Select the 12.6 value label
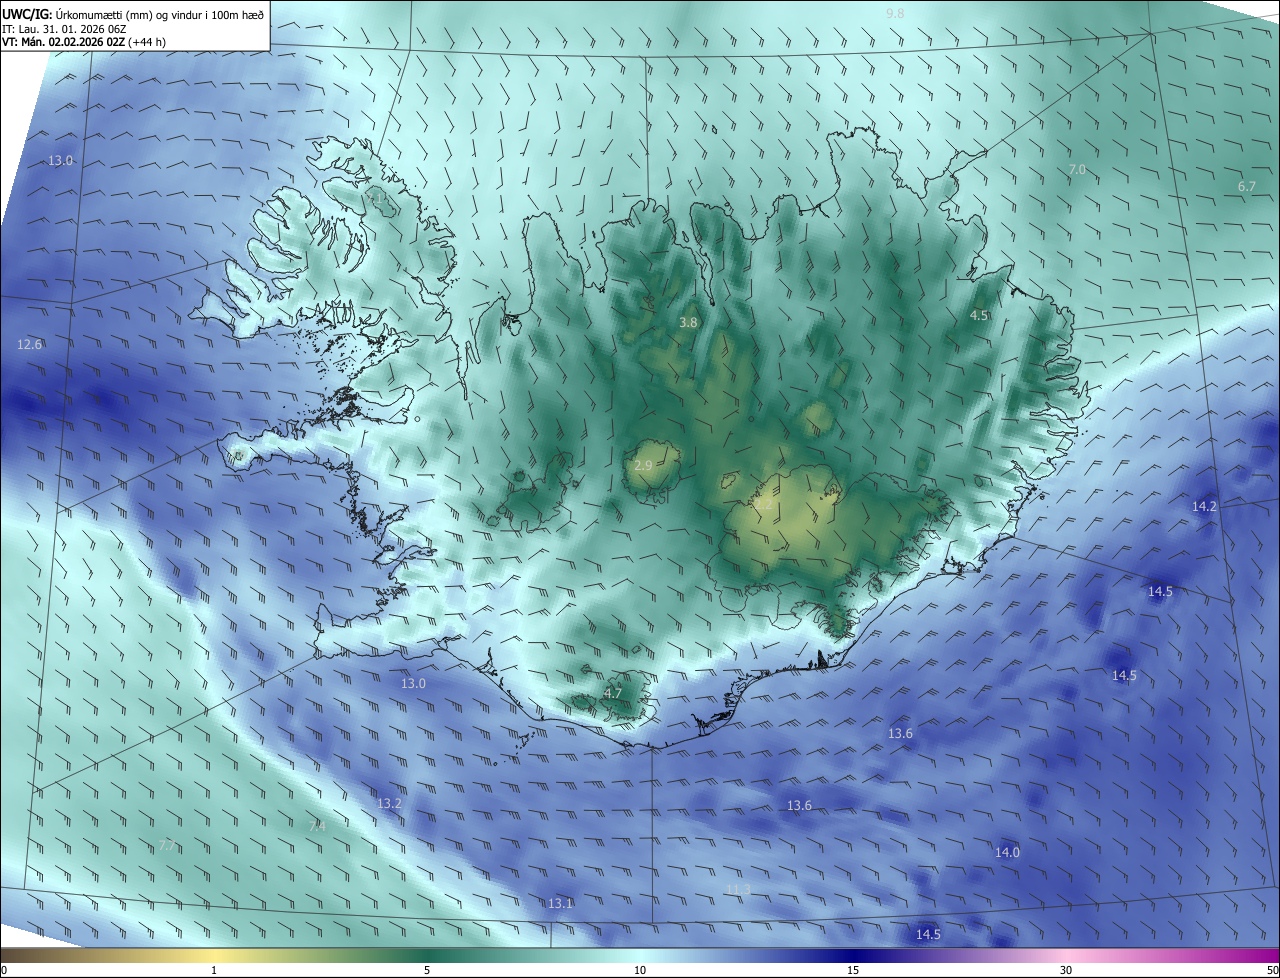 (x=30, y=344)
